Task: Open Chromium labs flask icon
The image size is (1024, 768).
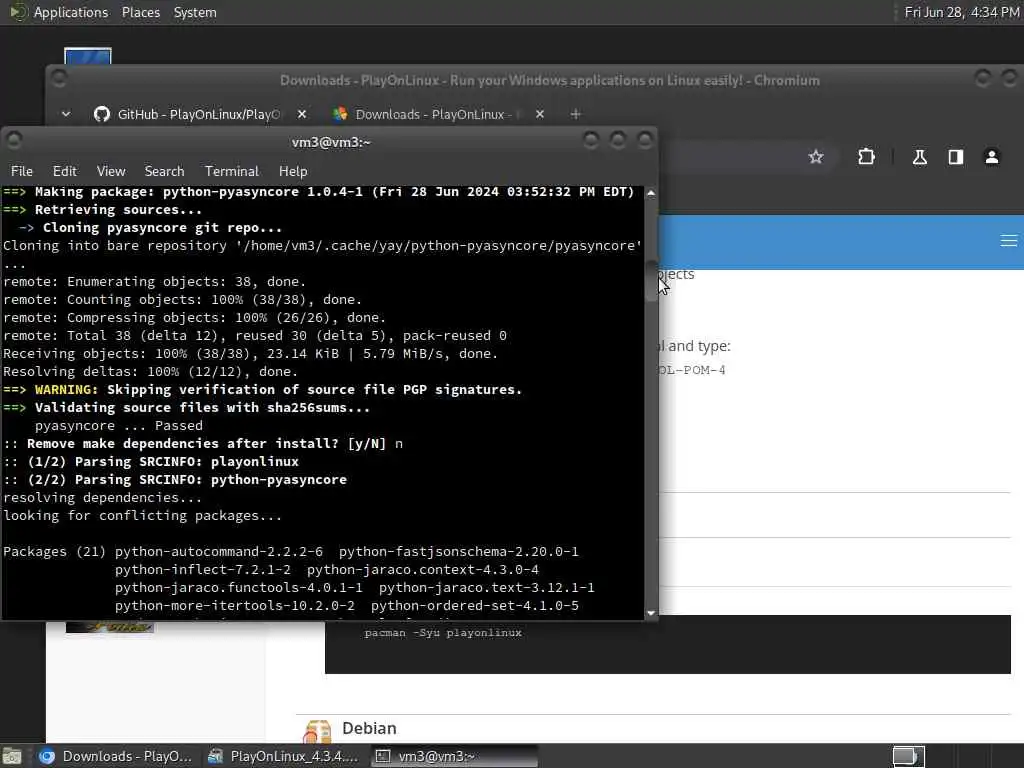Action: point(920,157)
